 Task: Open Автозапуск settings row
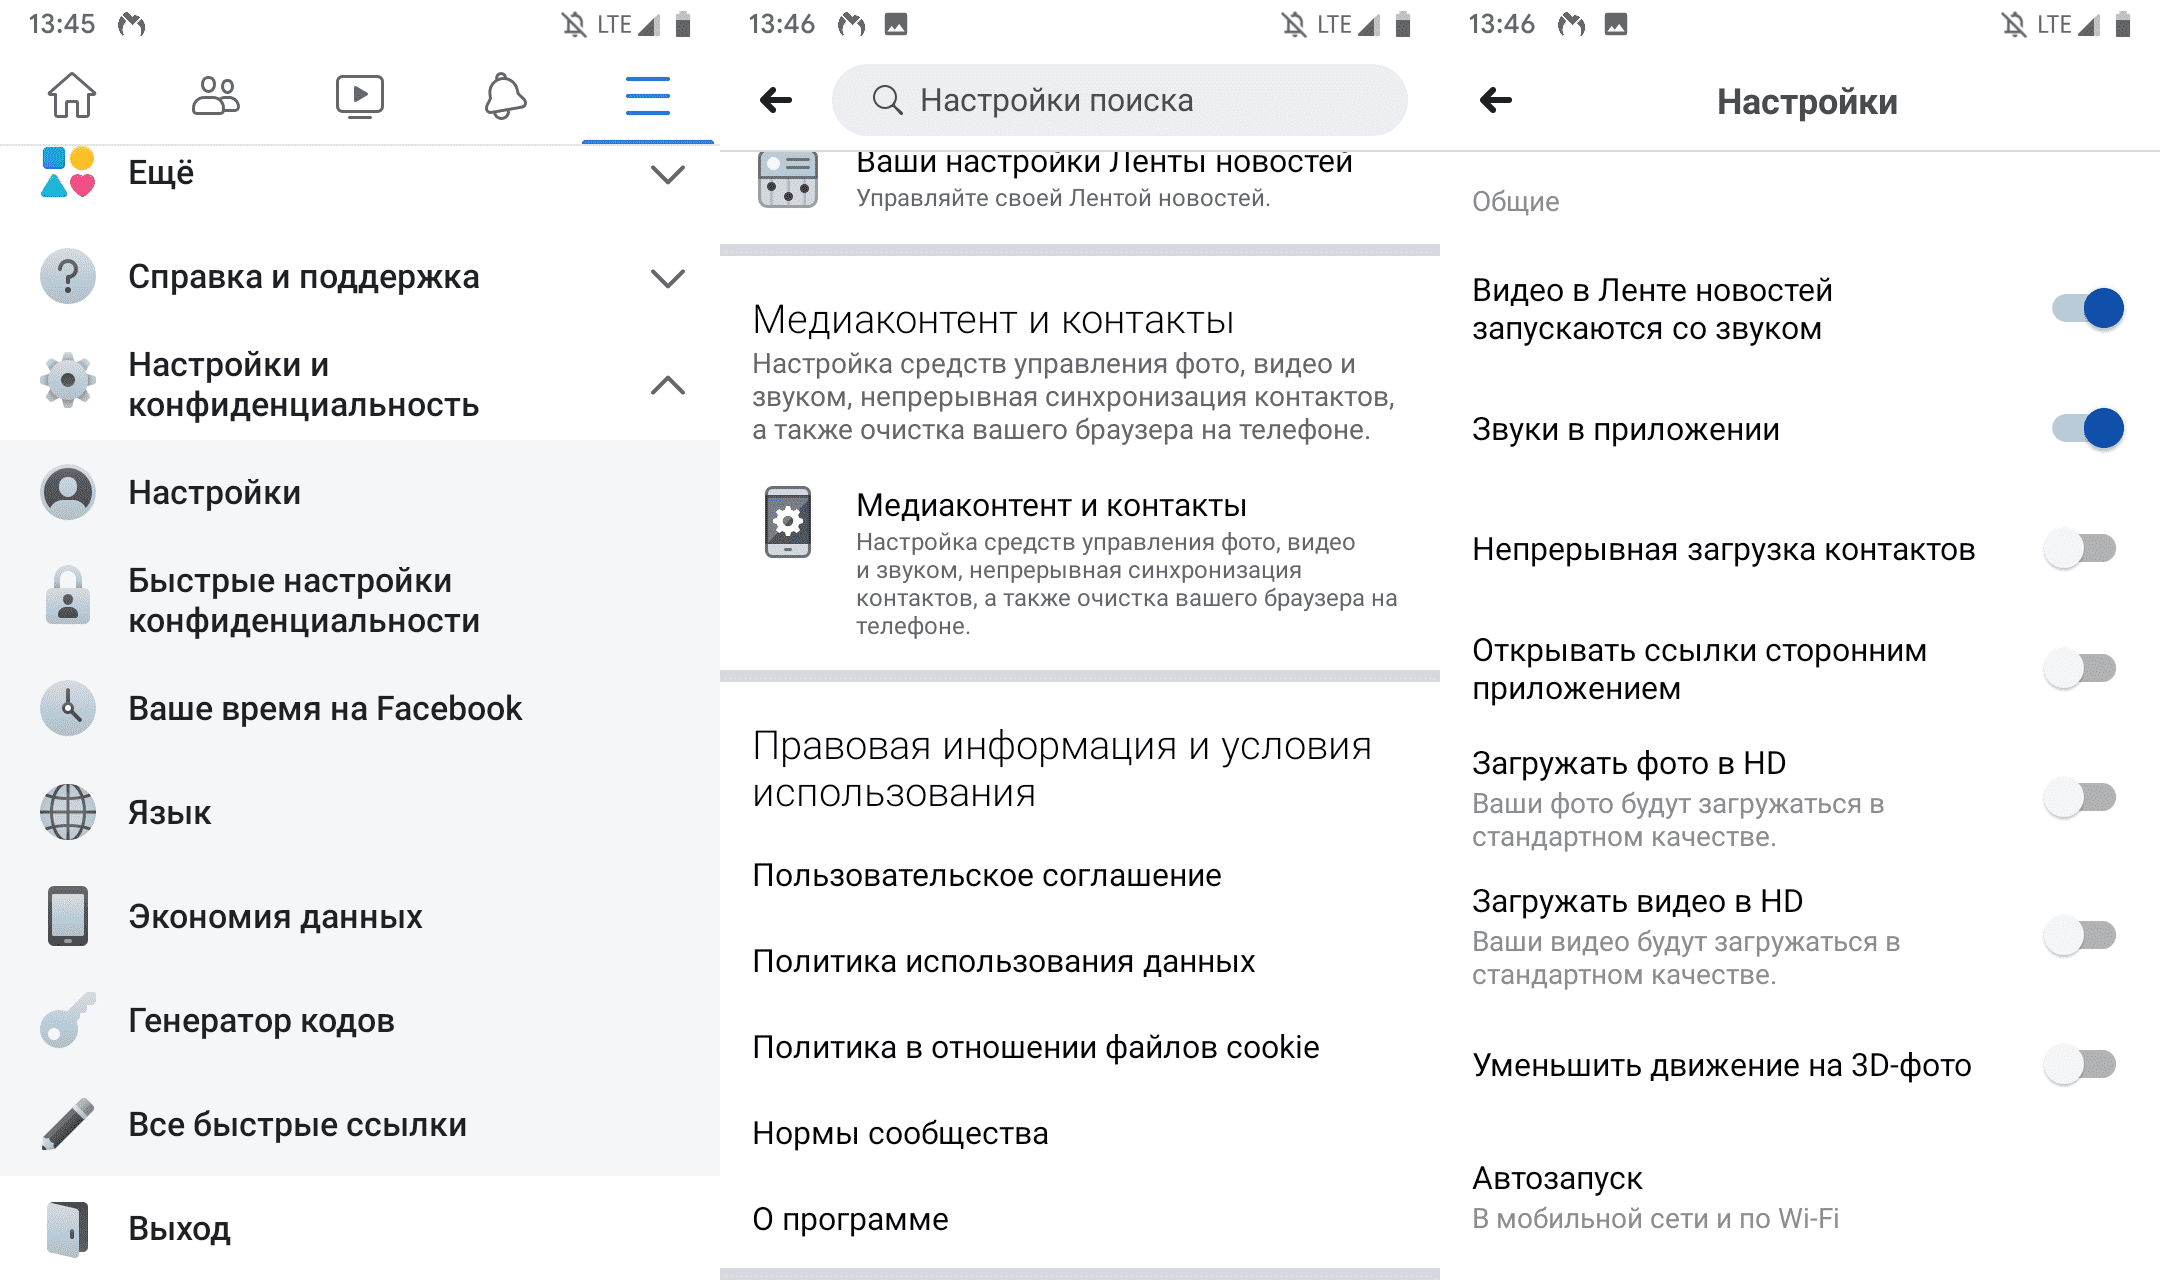coord(1800,1197)
